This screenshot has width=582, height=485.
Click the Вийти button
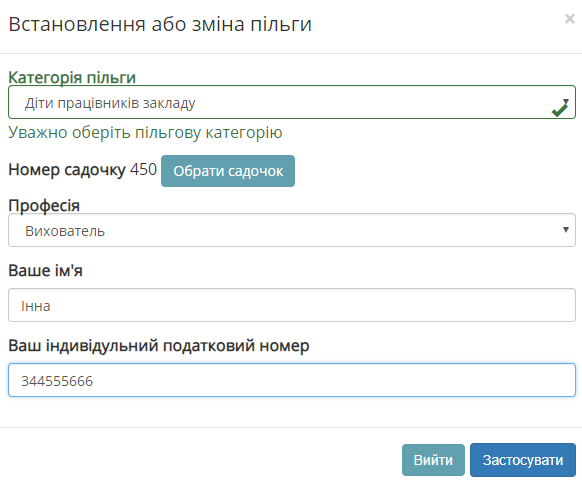[x=433, y=460]
